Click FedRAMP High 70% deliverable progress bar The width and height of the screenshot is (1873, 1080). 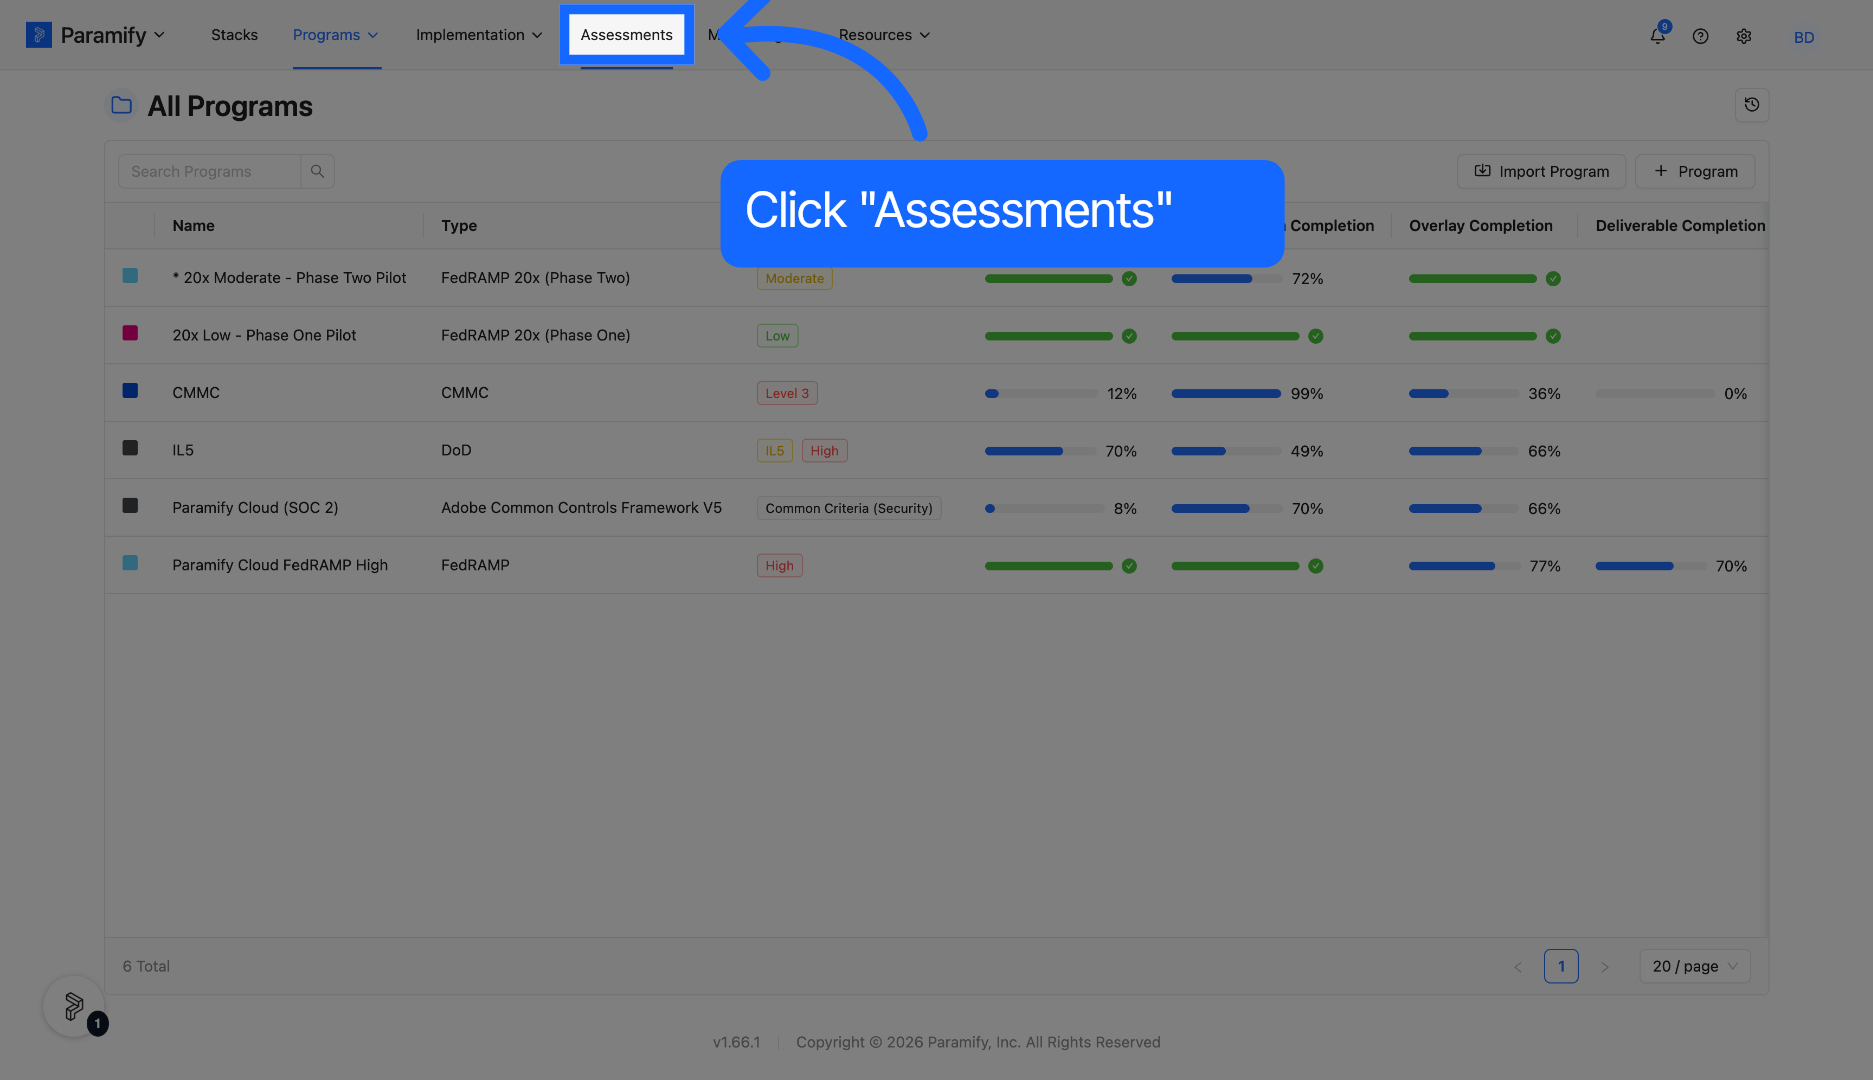pyautogui.click(x=1651, y=566)
